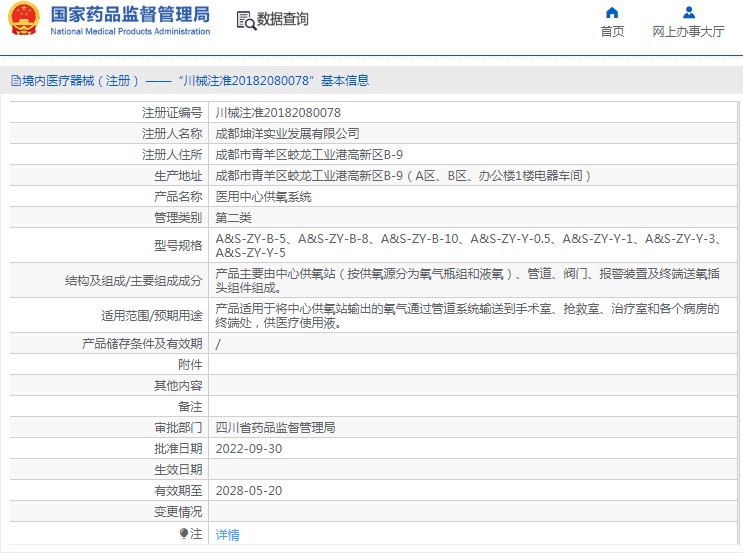Select production address ending 办公楼1楼电器车间
Screen dimensions: 743x558
point(403,176)
